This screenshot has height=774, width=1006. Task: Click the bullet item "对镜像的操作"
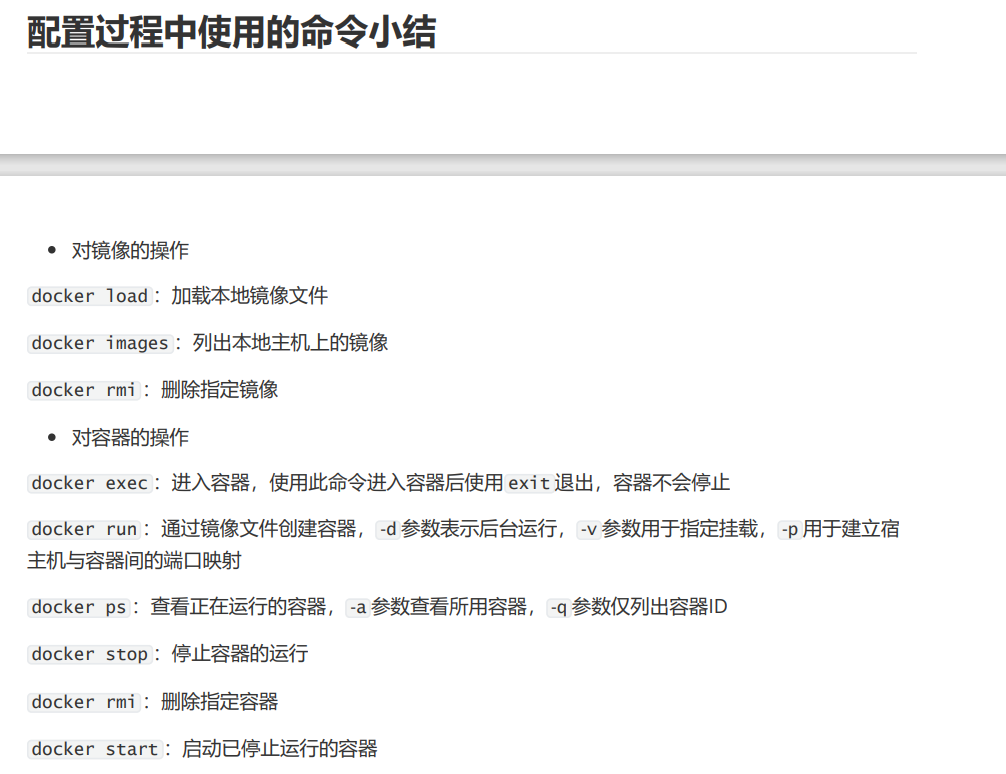[130, 250]
